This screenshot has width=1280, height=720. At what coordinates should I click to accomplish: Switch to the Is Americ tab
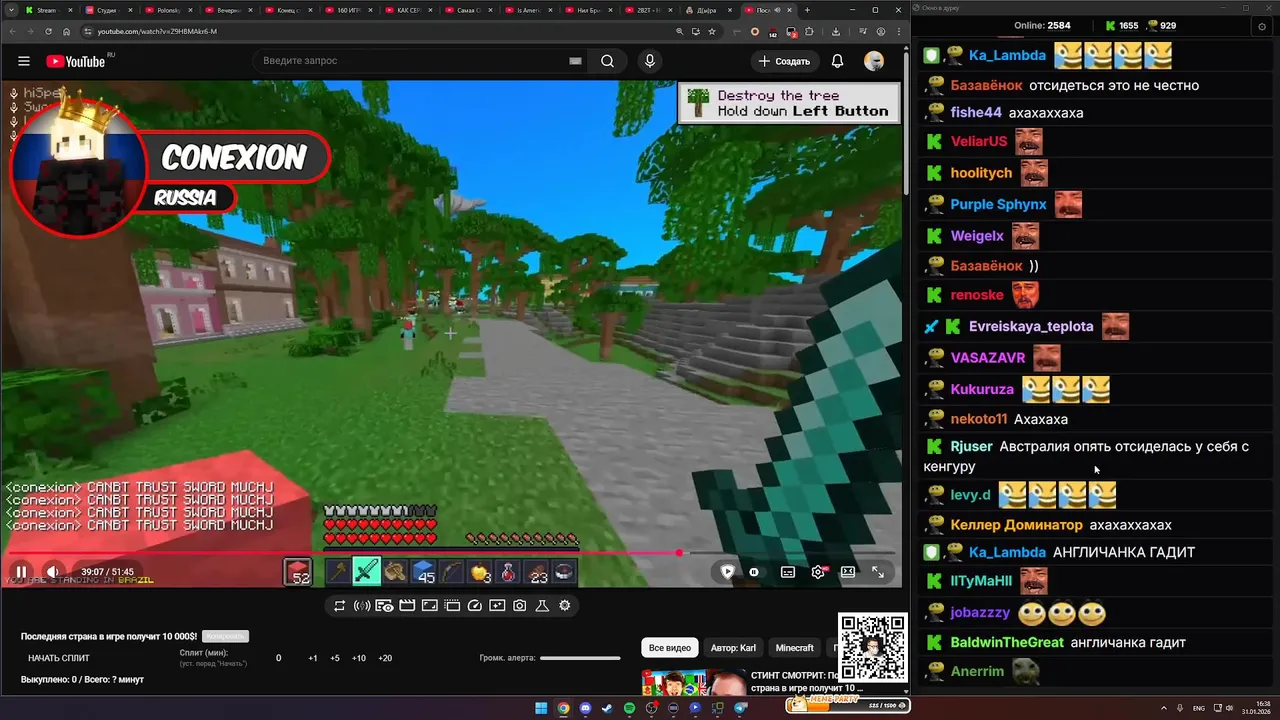pos(530,10)
